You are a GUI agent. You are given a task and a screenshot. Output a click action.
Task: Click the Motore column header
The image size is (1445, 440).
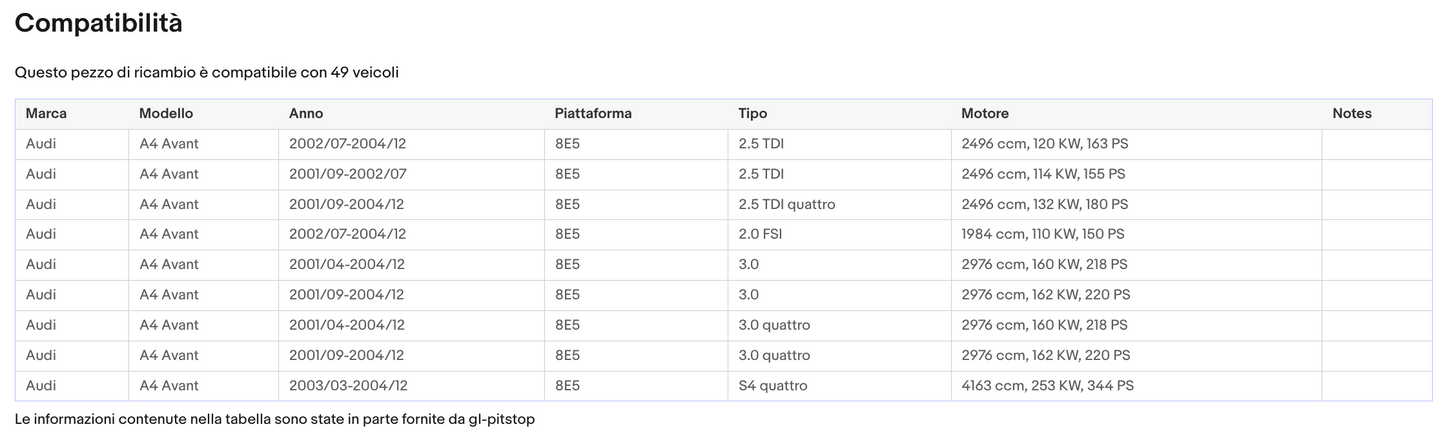985,114
